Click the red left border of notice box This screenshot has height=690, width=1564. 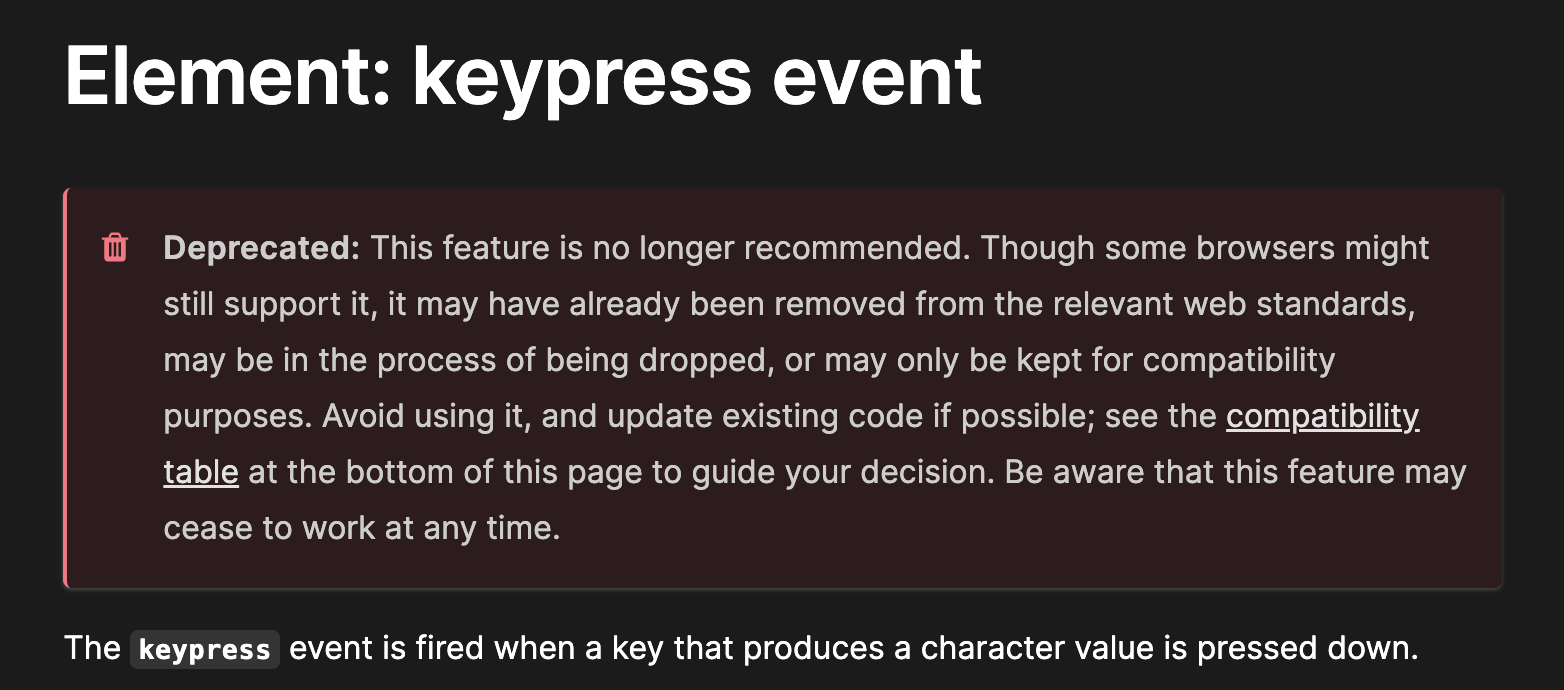pos(65,388)
